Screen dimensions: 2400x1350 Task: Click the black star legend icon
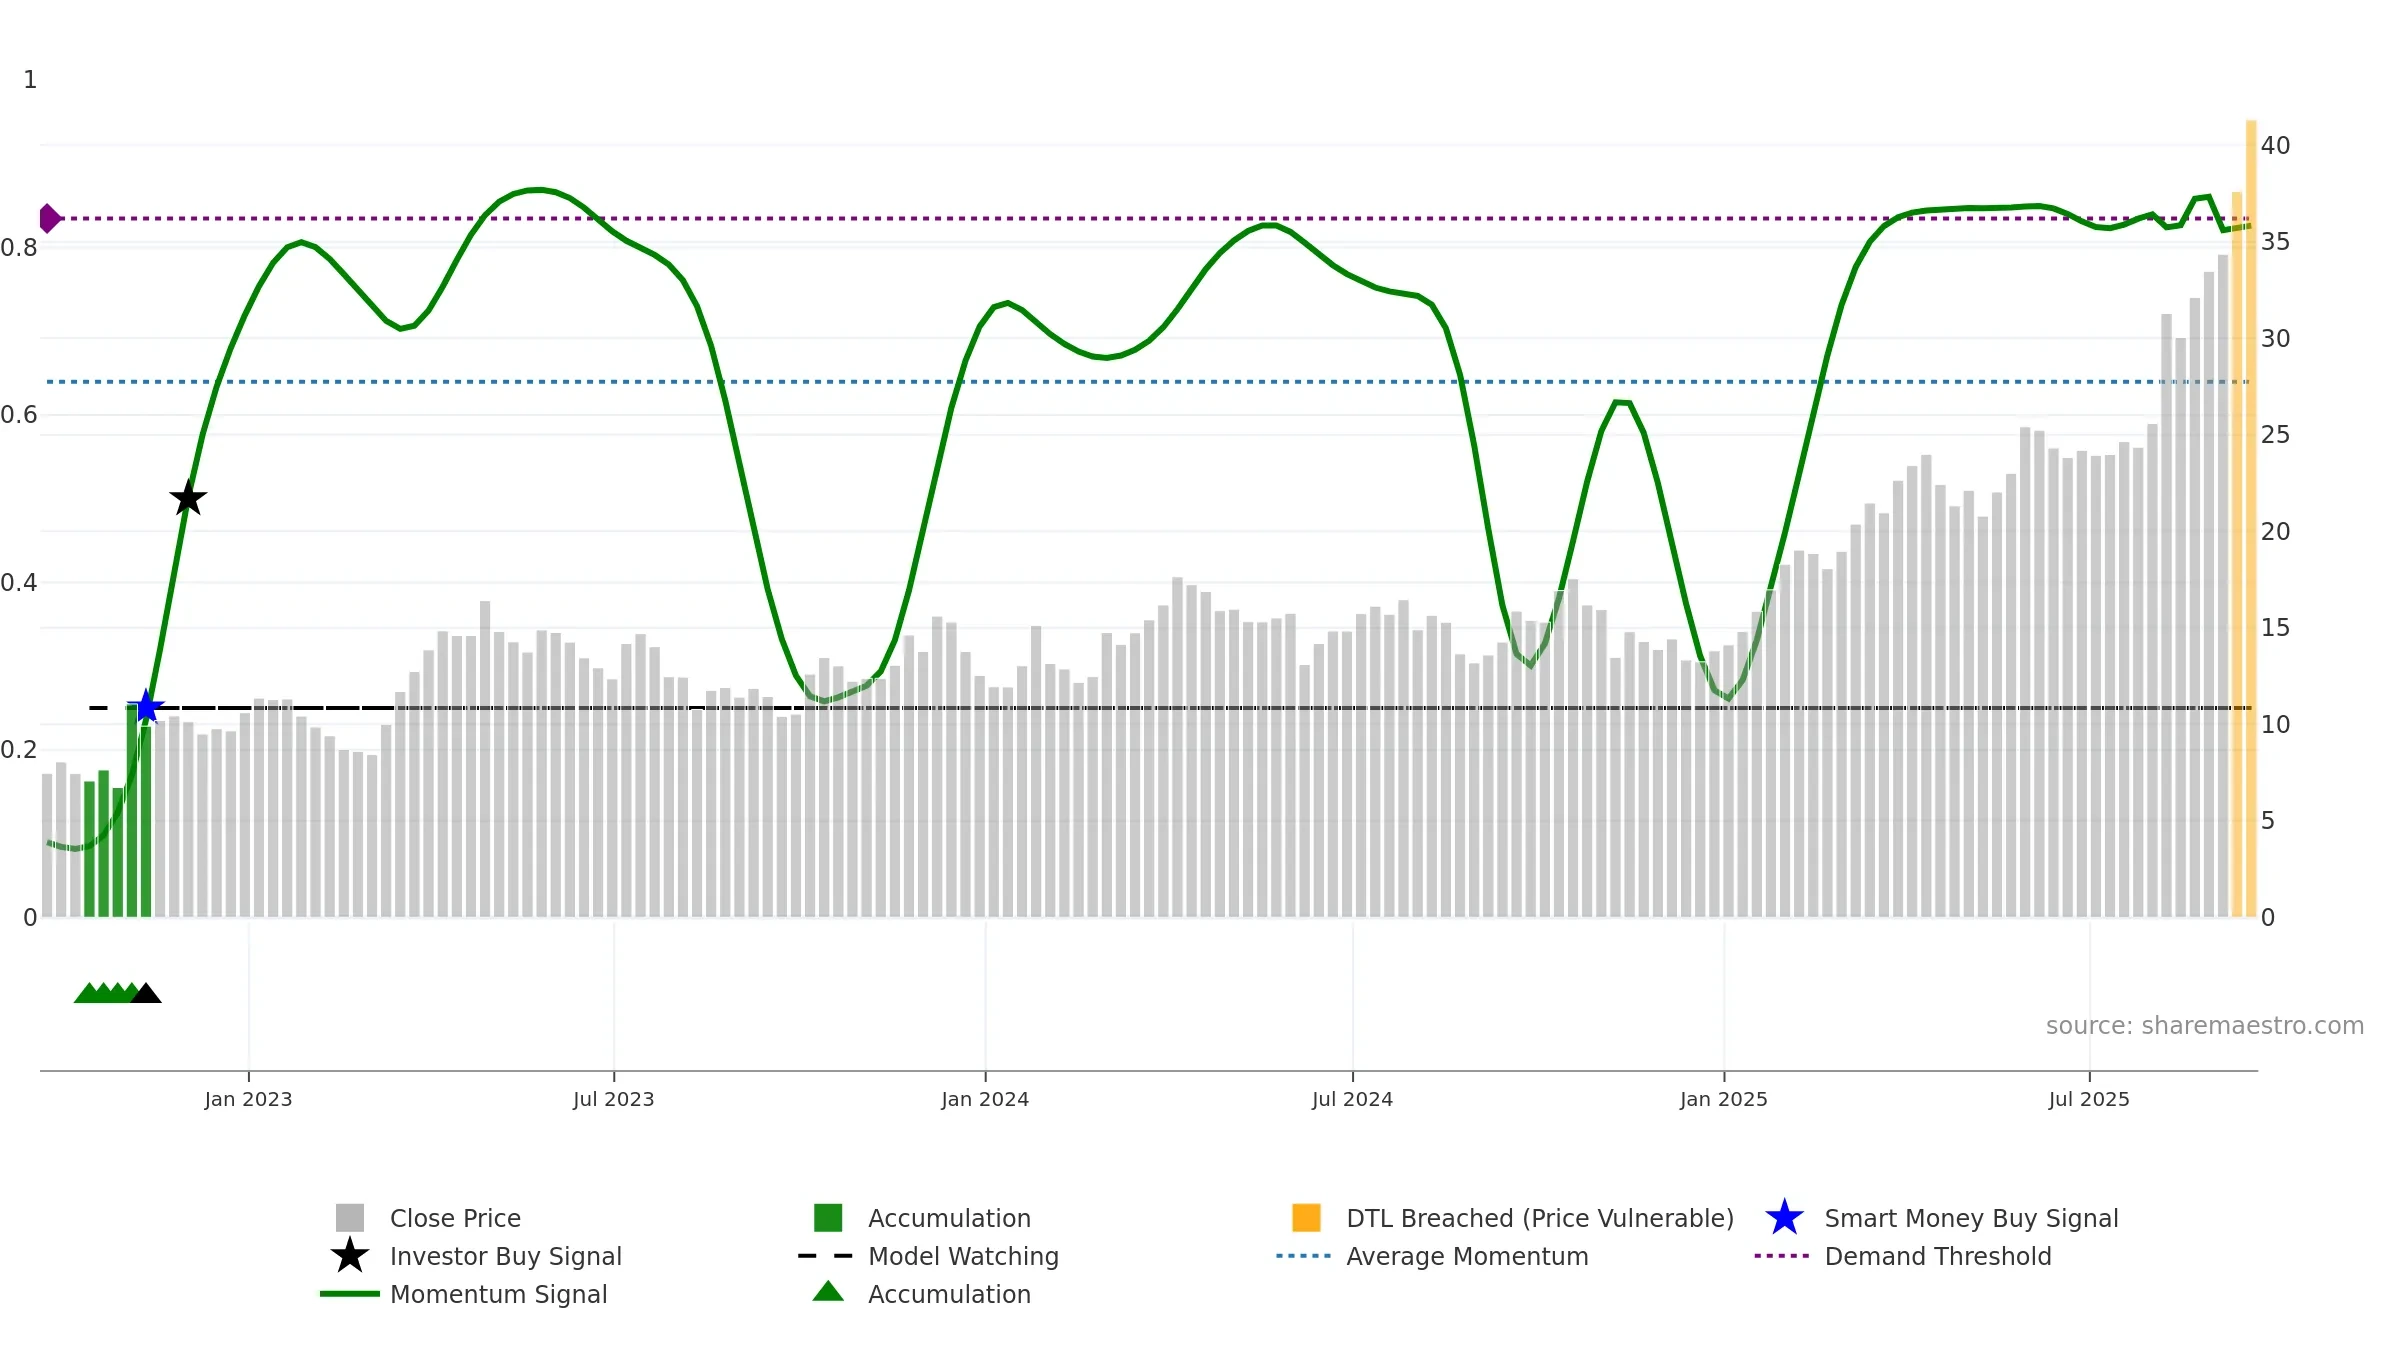(x=350, y=1255)
